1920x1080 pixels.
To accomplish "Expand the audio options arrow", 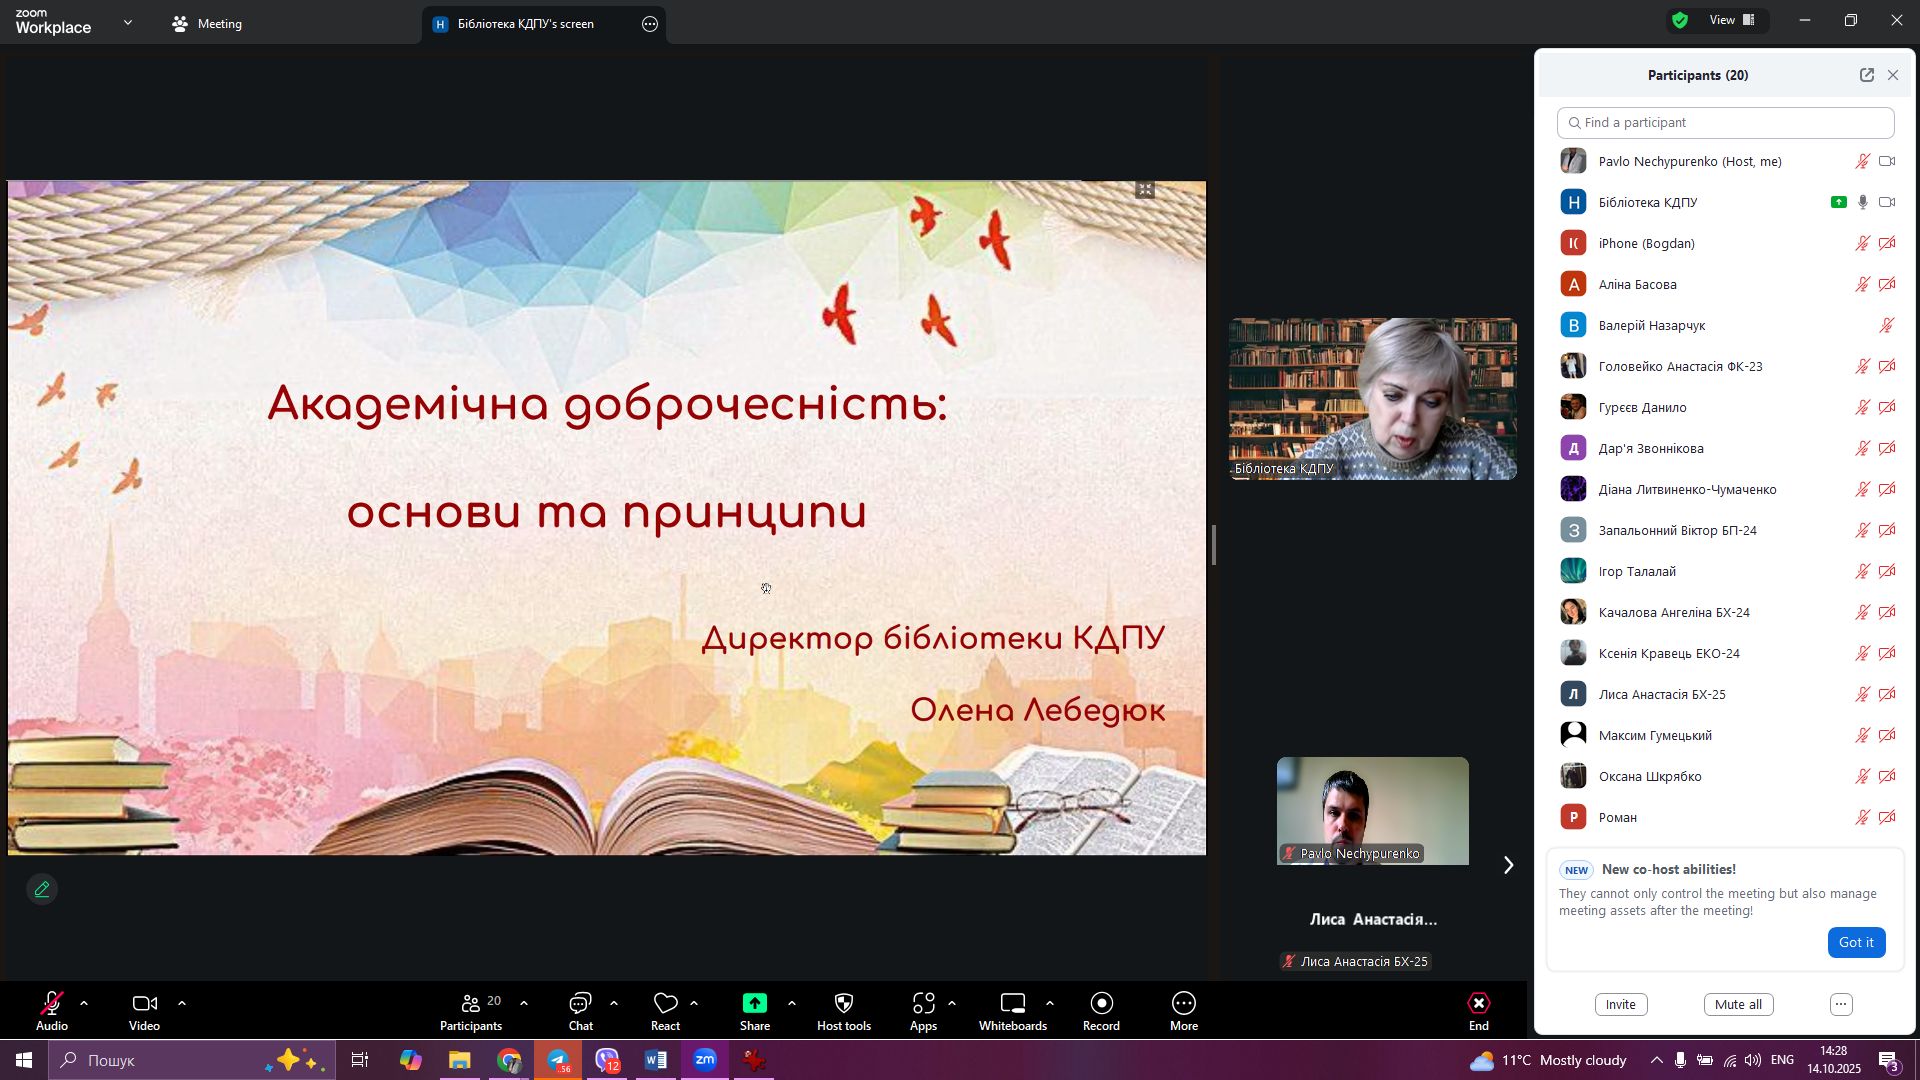I will 84,1003.
